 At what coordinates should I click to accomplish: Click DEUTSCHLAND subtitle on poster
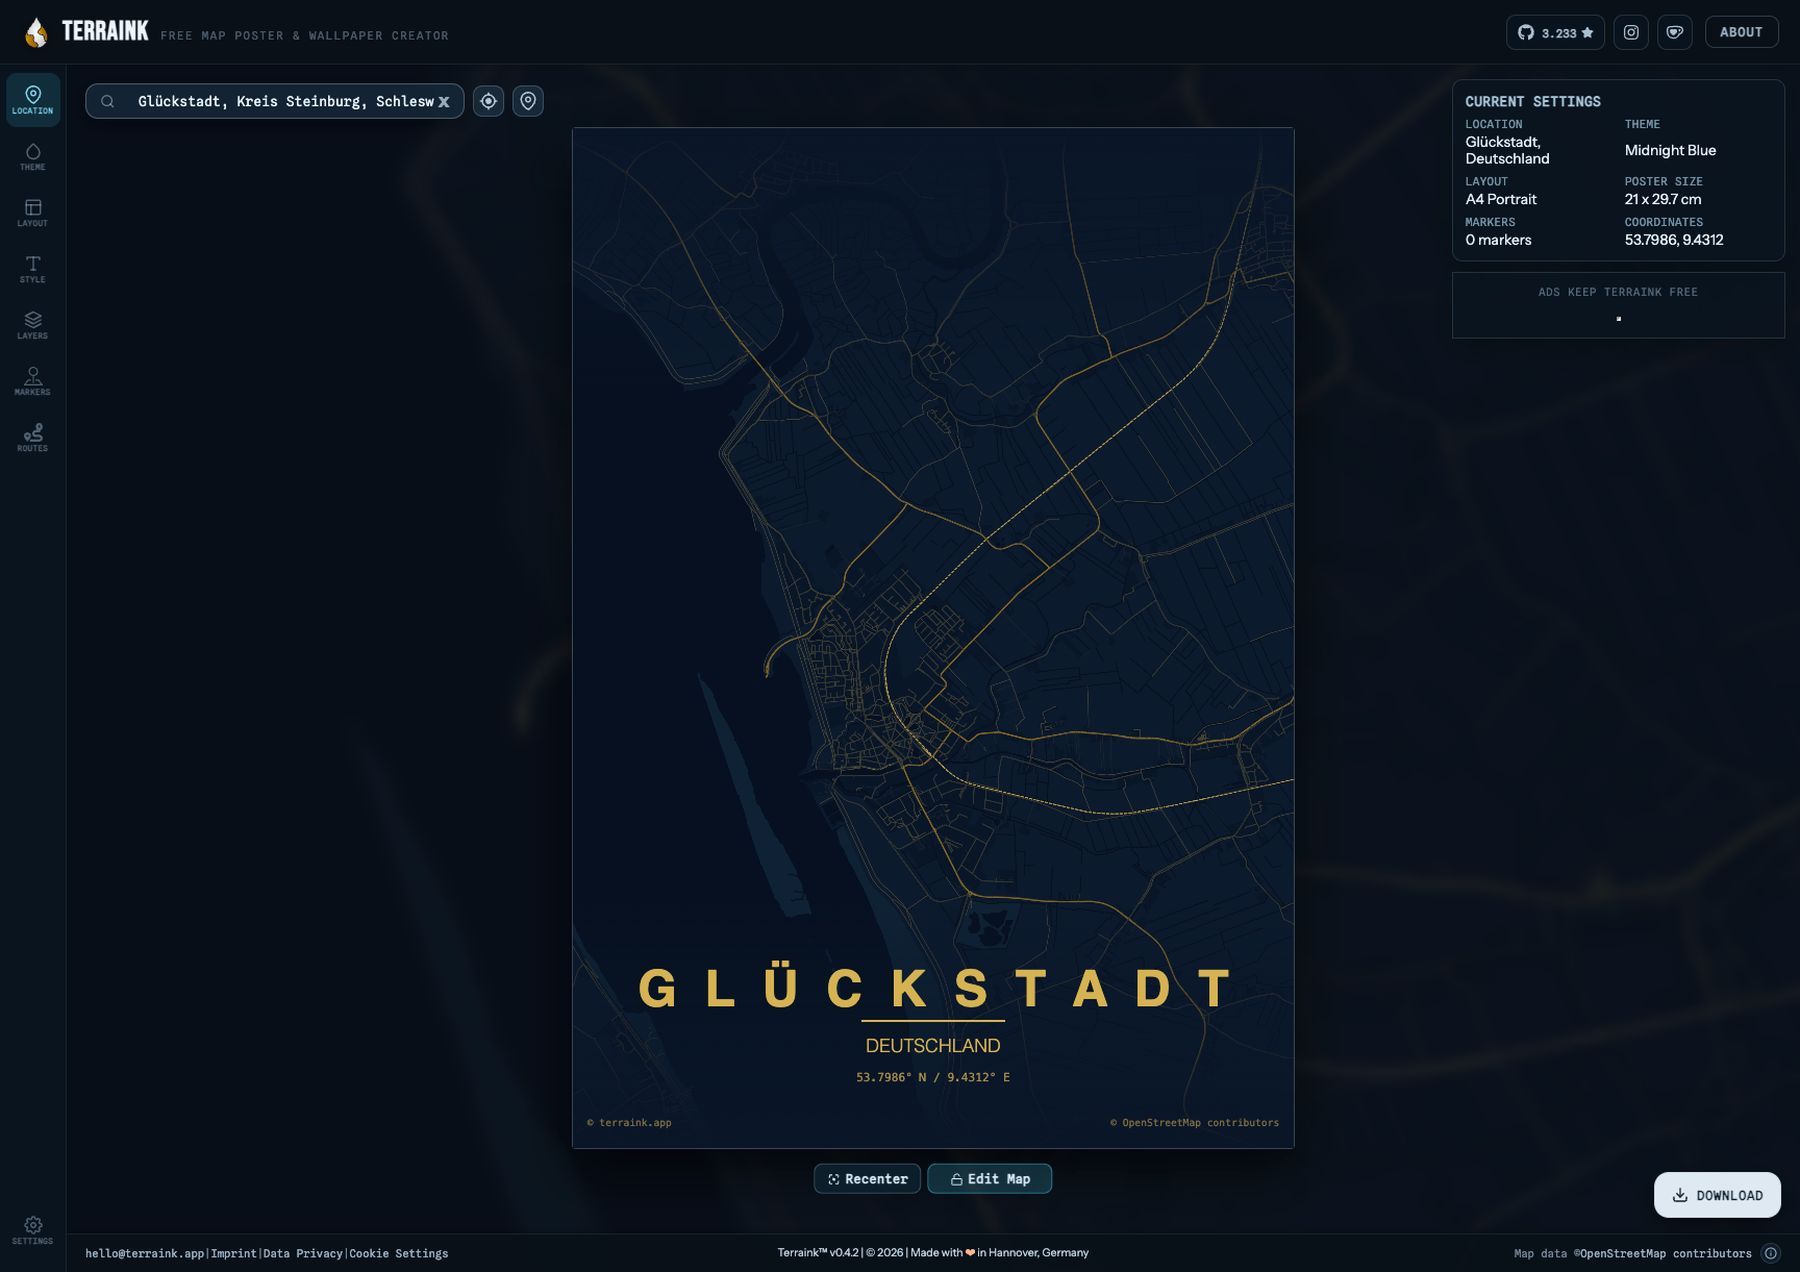pos(933,1045)
